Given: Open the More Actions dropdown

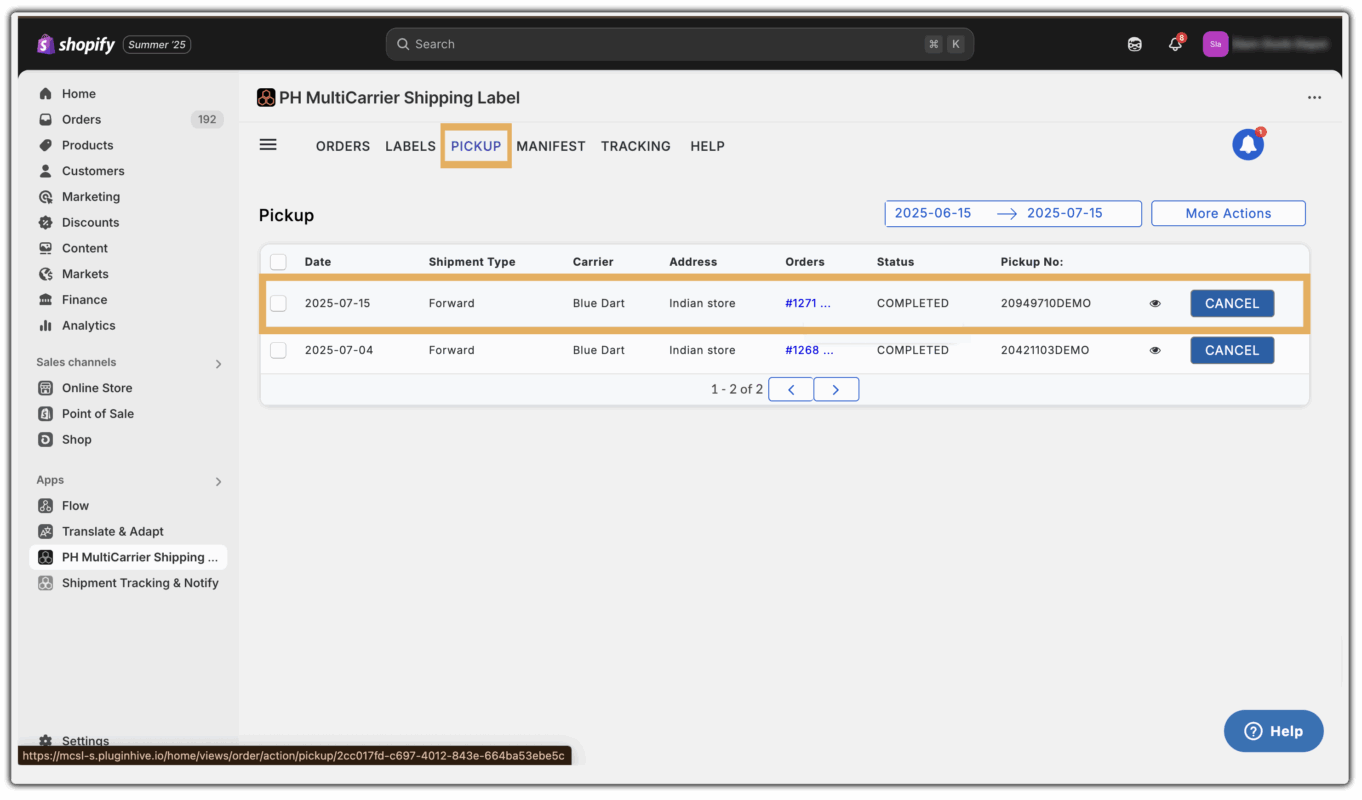Looking at the screenshot, I should pyautogui.click(x=1228, y=213).
